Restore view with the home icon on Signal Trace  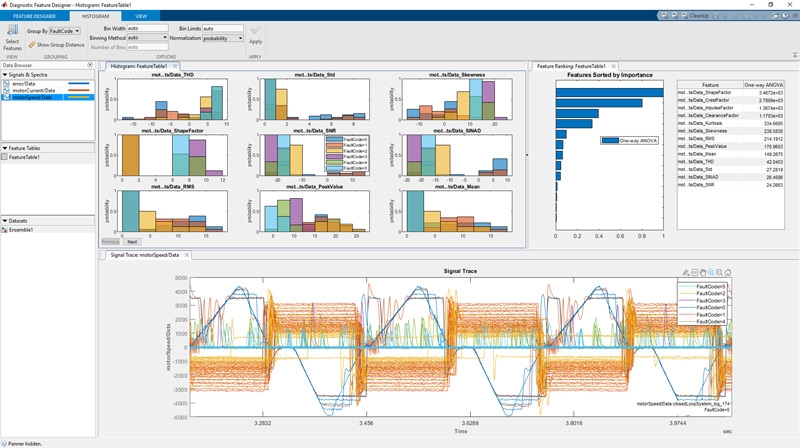(x=728, y=273)
